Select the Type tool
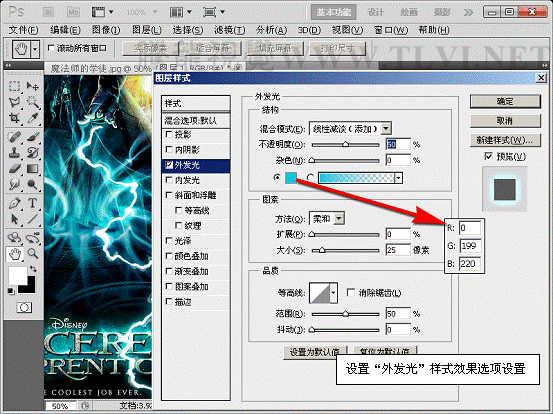 tap(33, 203)
